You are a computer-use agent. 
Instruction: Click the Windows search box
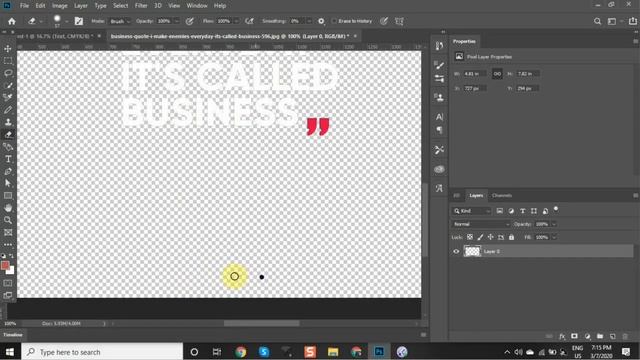[102, 352]
